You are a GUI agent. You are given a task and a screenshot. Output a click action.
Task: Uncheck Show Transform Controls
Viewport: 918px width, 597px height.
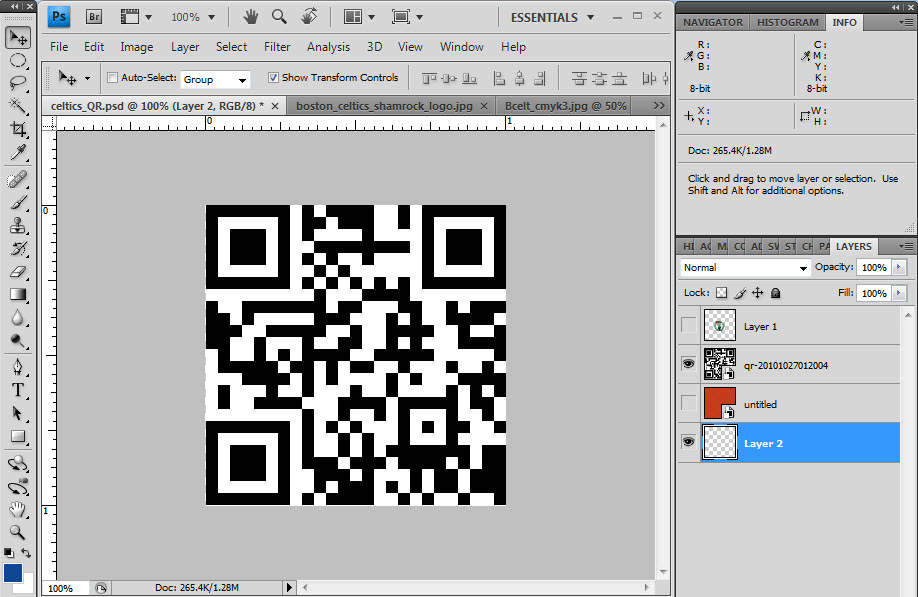click(x=273, y=77)
